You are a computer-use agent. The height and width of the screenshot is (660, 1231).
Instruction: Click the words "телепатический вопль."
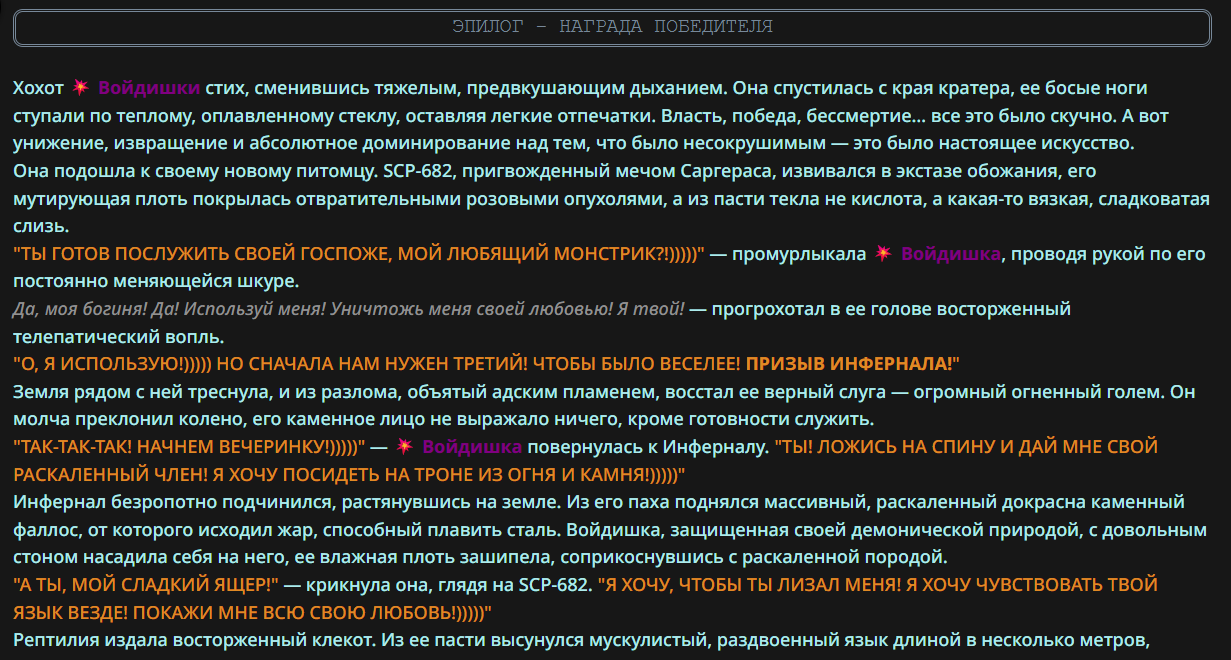119,335
